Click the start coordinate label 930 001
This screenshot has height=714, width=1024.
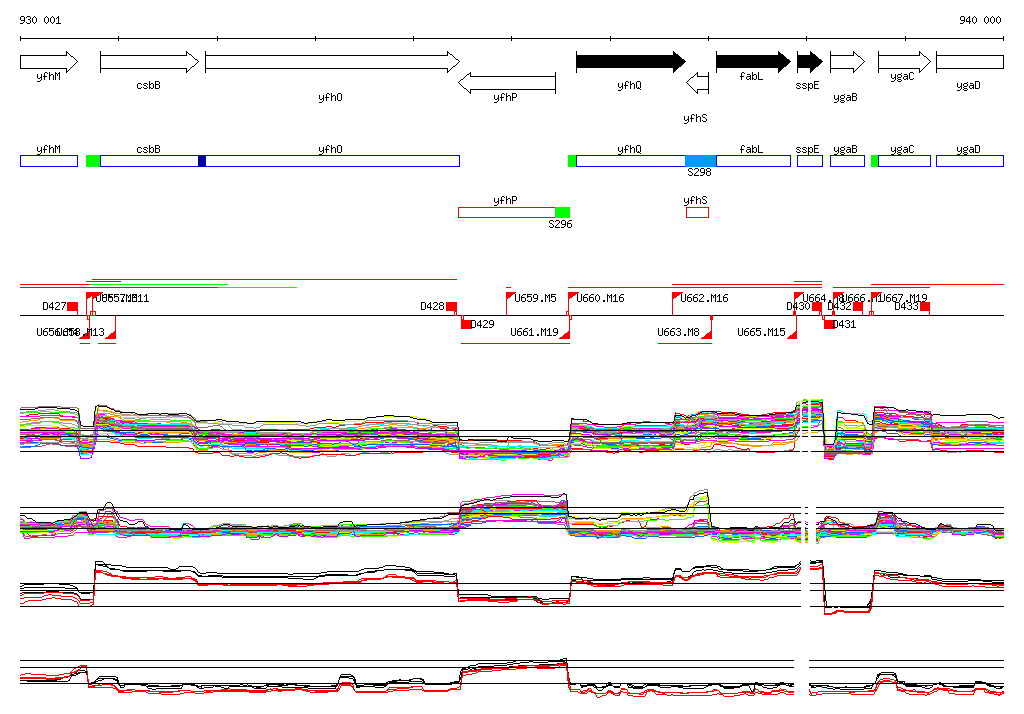coord(40,20)
